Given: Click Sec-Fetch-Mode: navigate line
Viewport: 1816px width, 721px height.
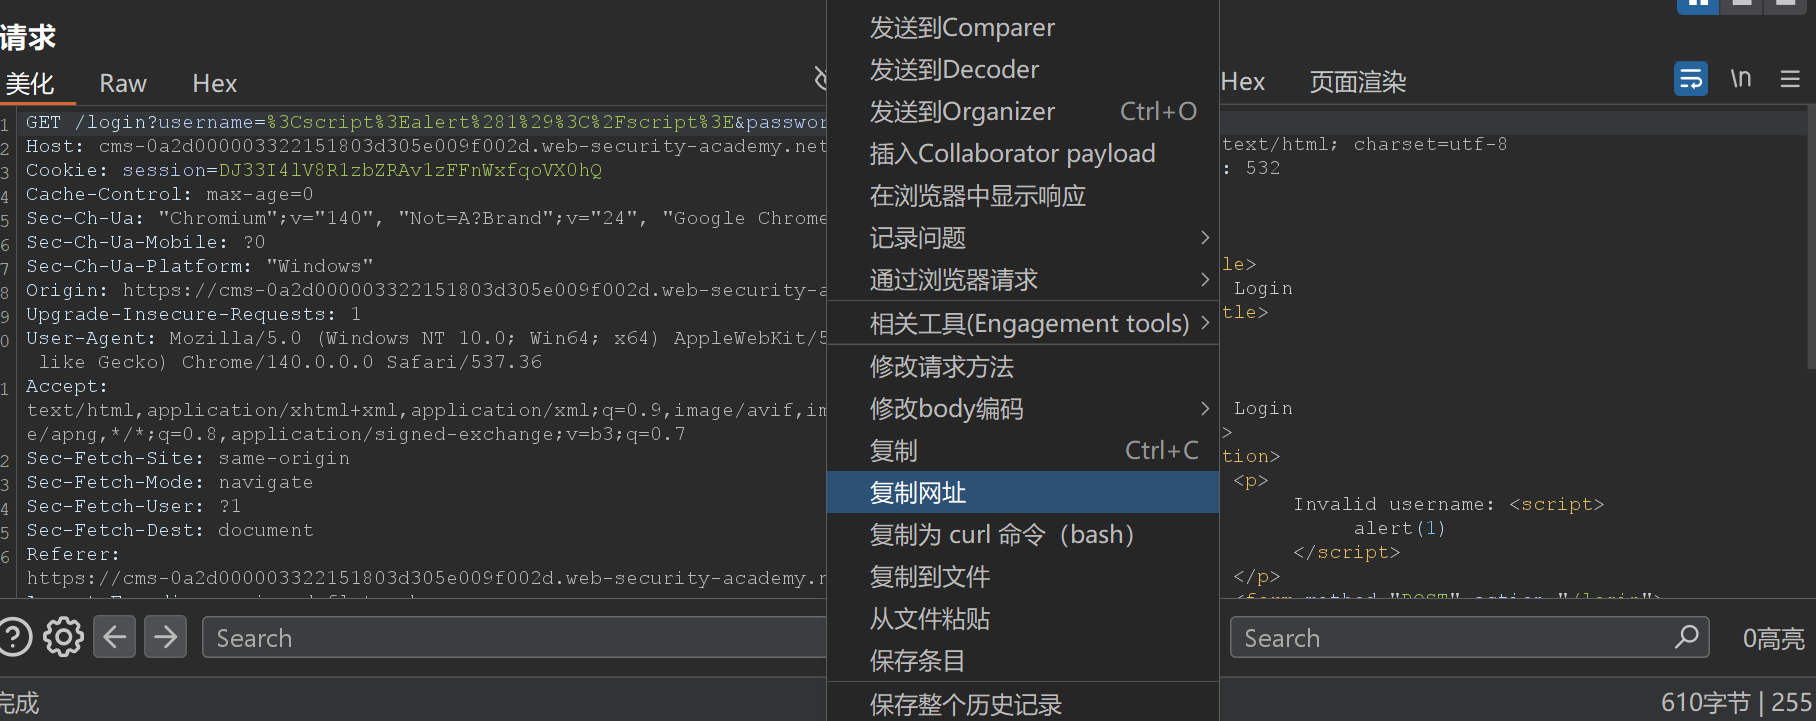Looking at the screenshot, I should pos(169,482).
